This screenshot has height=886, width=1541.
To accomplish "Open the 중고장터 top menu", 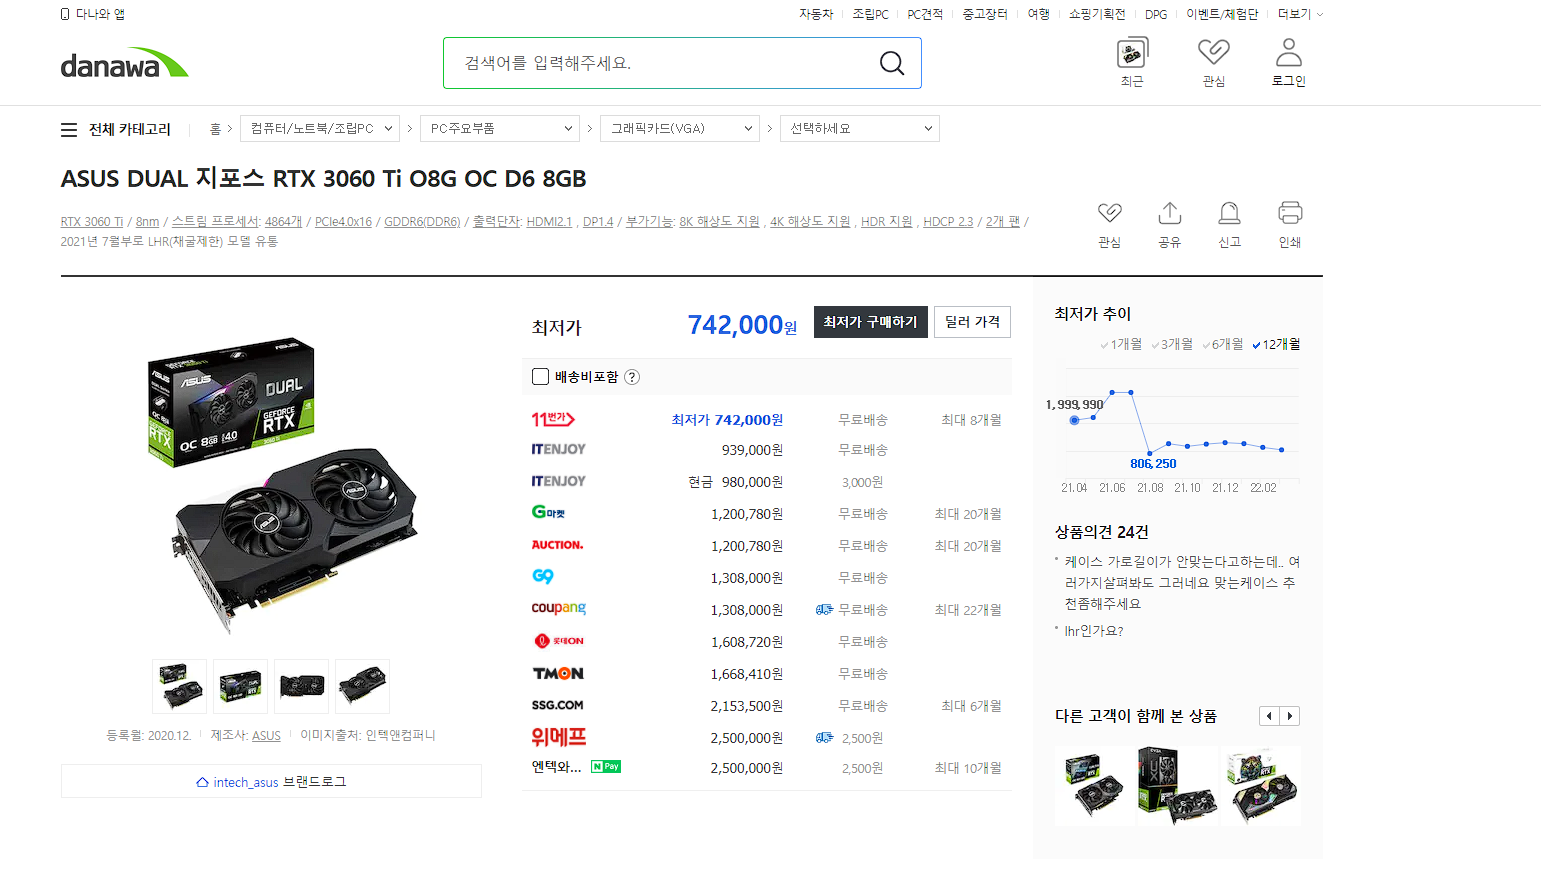I will (985, 14).
